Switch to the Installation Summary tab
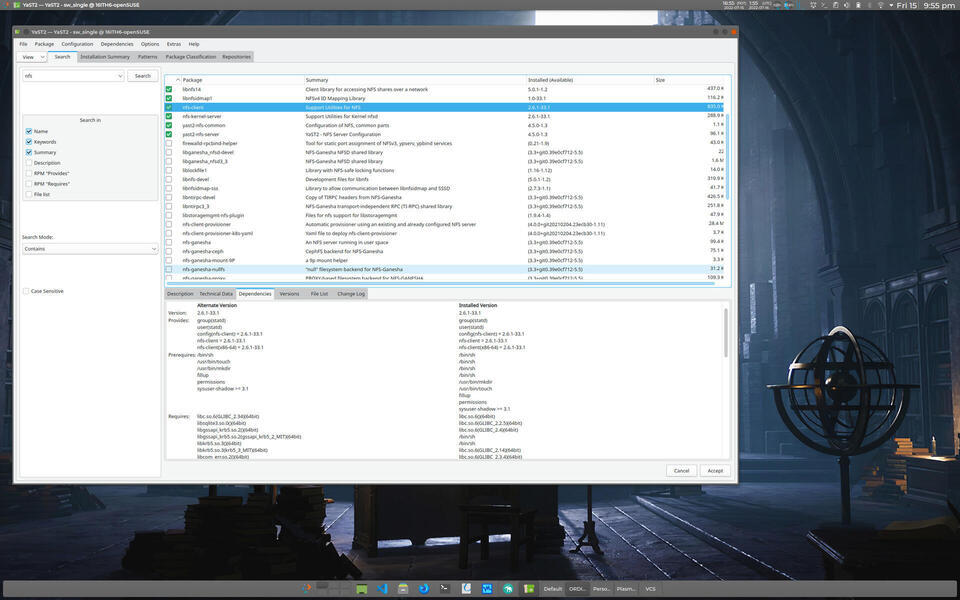This screenshot has width=960, height=600. 105,57
